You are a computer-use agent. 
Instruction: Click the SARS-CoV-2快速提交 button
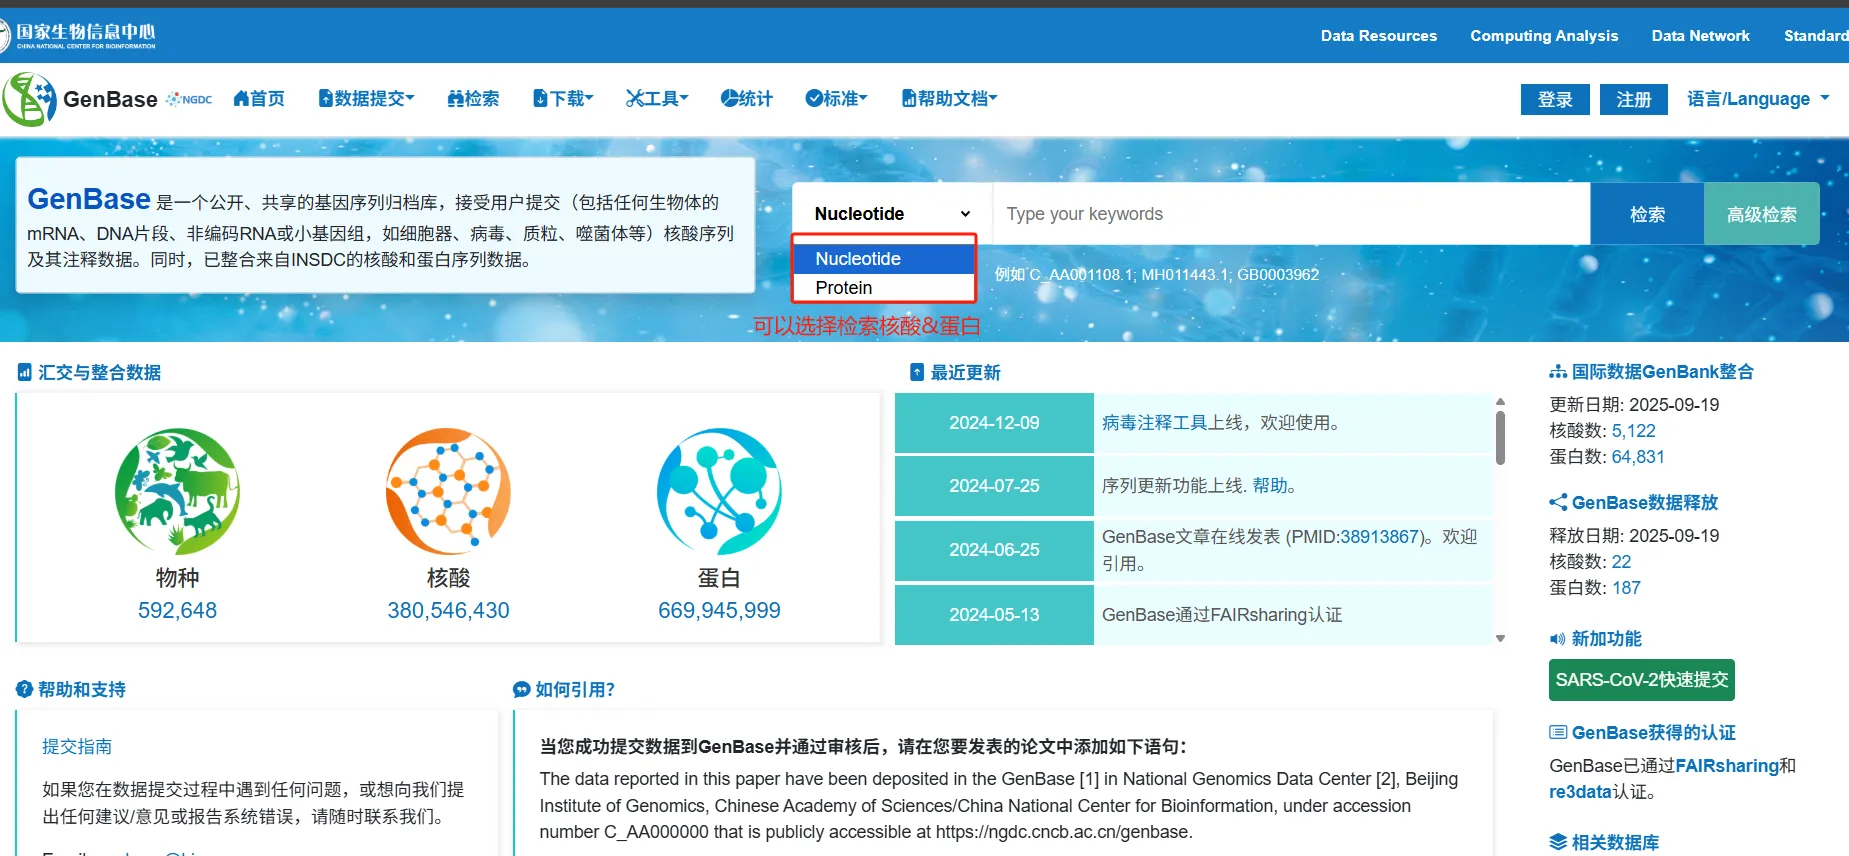click(1641, 680)
